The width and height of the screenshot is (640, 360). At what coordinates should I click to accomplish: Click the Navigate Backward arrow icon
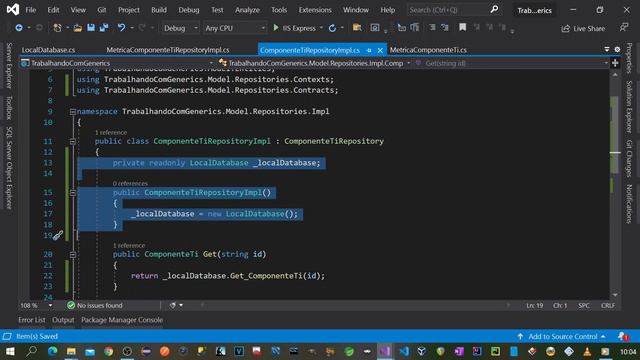coord(19,28)
